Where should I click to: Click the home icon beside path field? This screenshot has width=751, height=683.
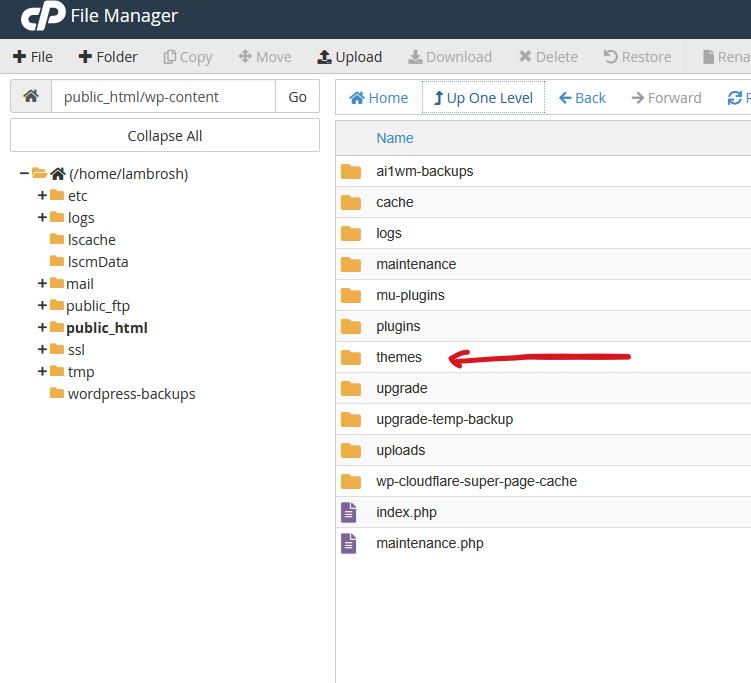[x=31, y=97]
